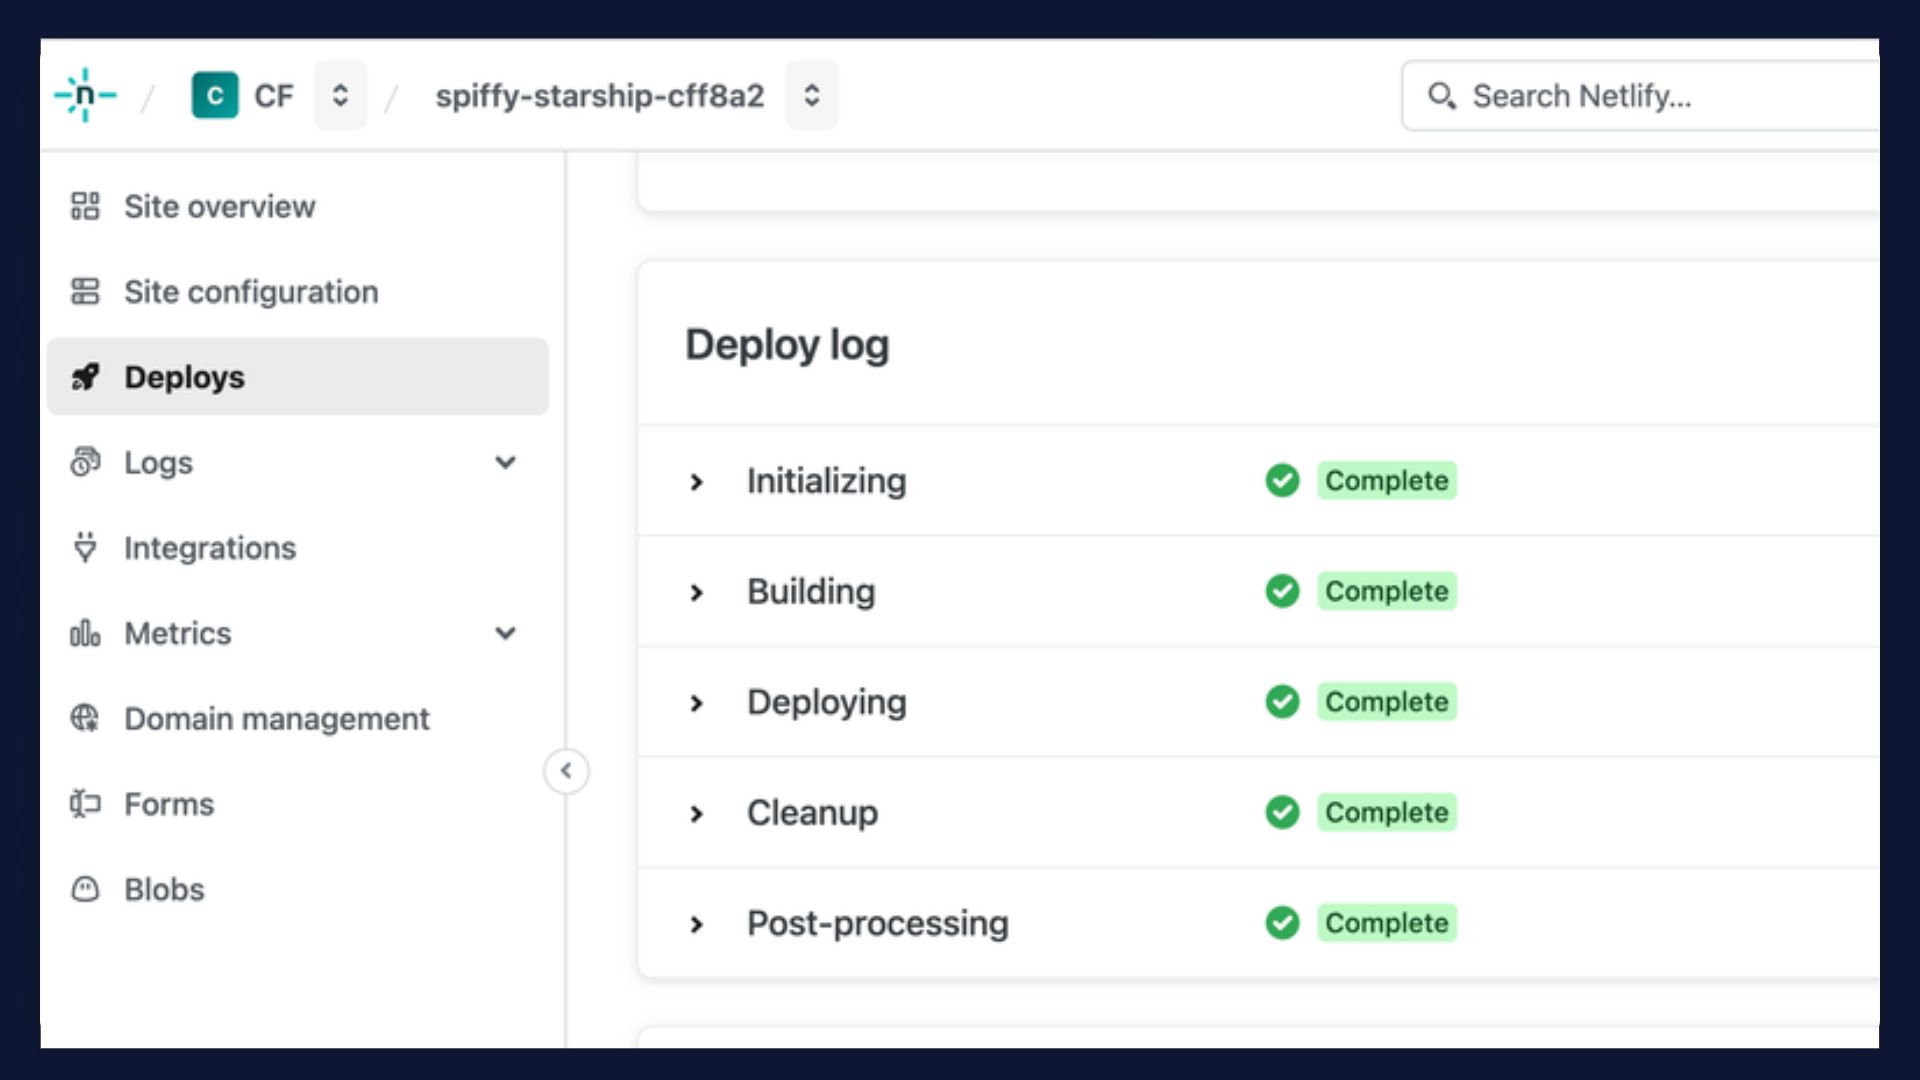The width and height of the screenshot is (1920, 1080).
Task: Click the CF team switcher stepper
Action: click(x=338, y=95)
